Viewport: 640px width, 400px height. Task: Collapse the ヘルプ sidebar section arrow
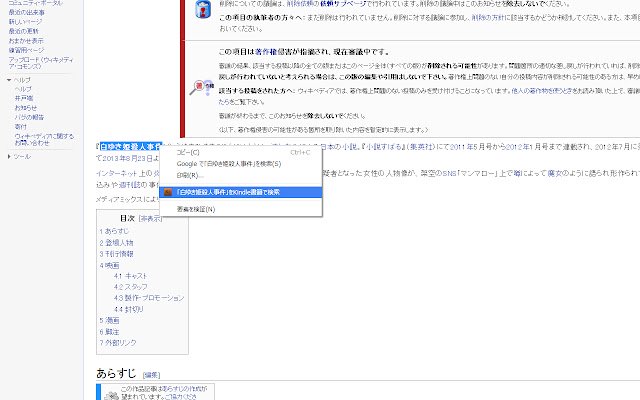(9, 80)
